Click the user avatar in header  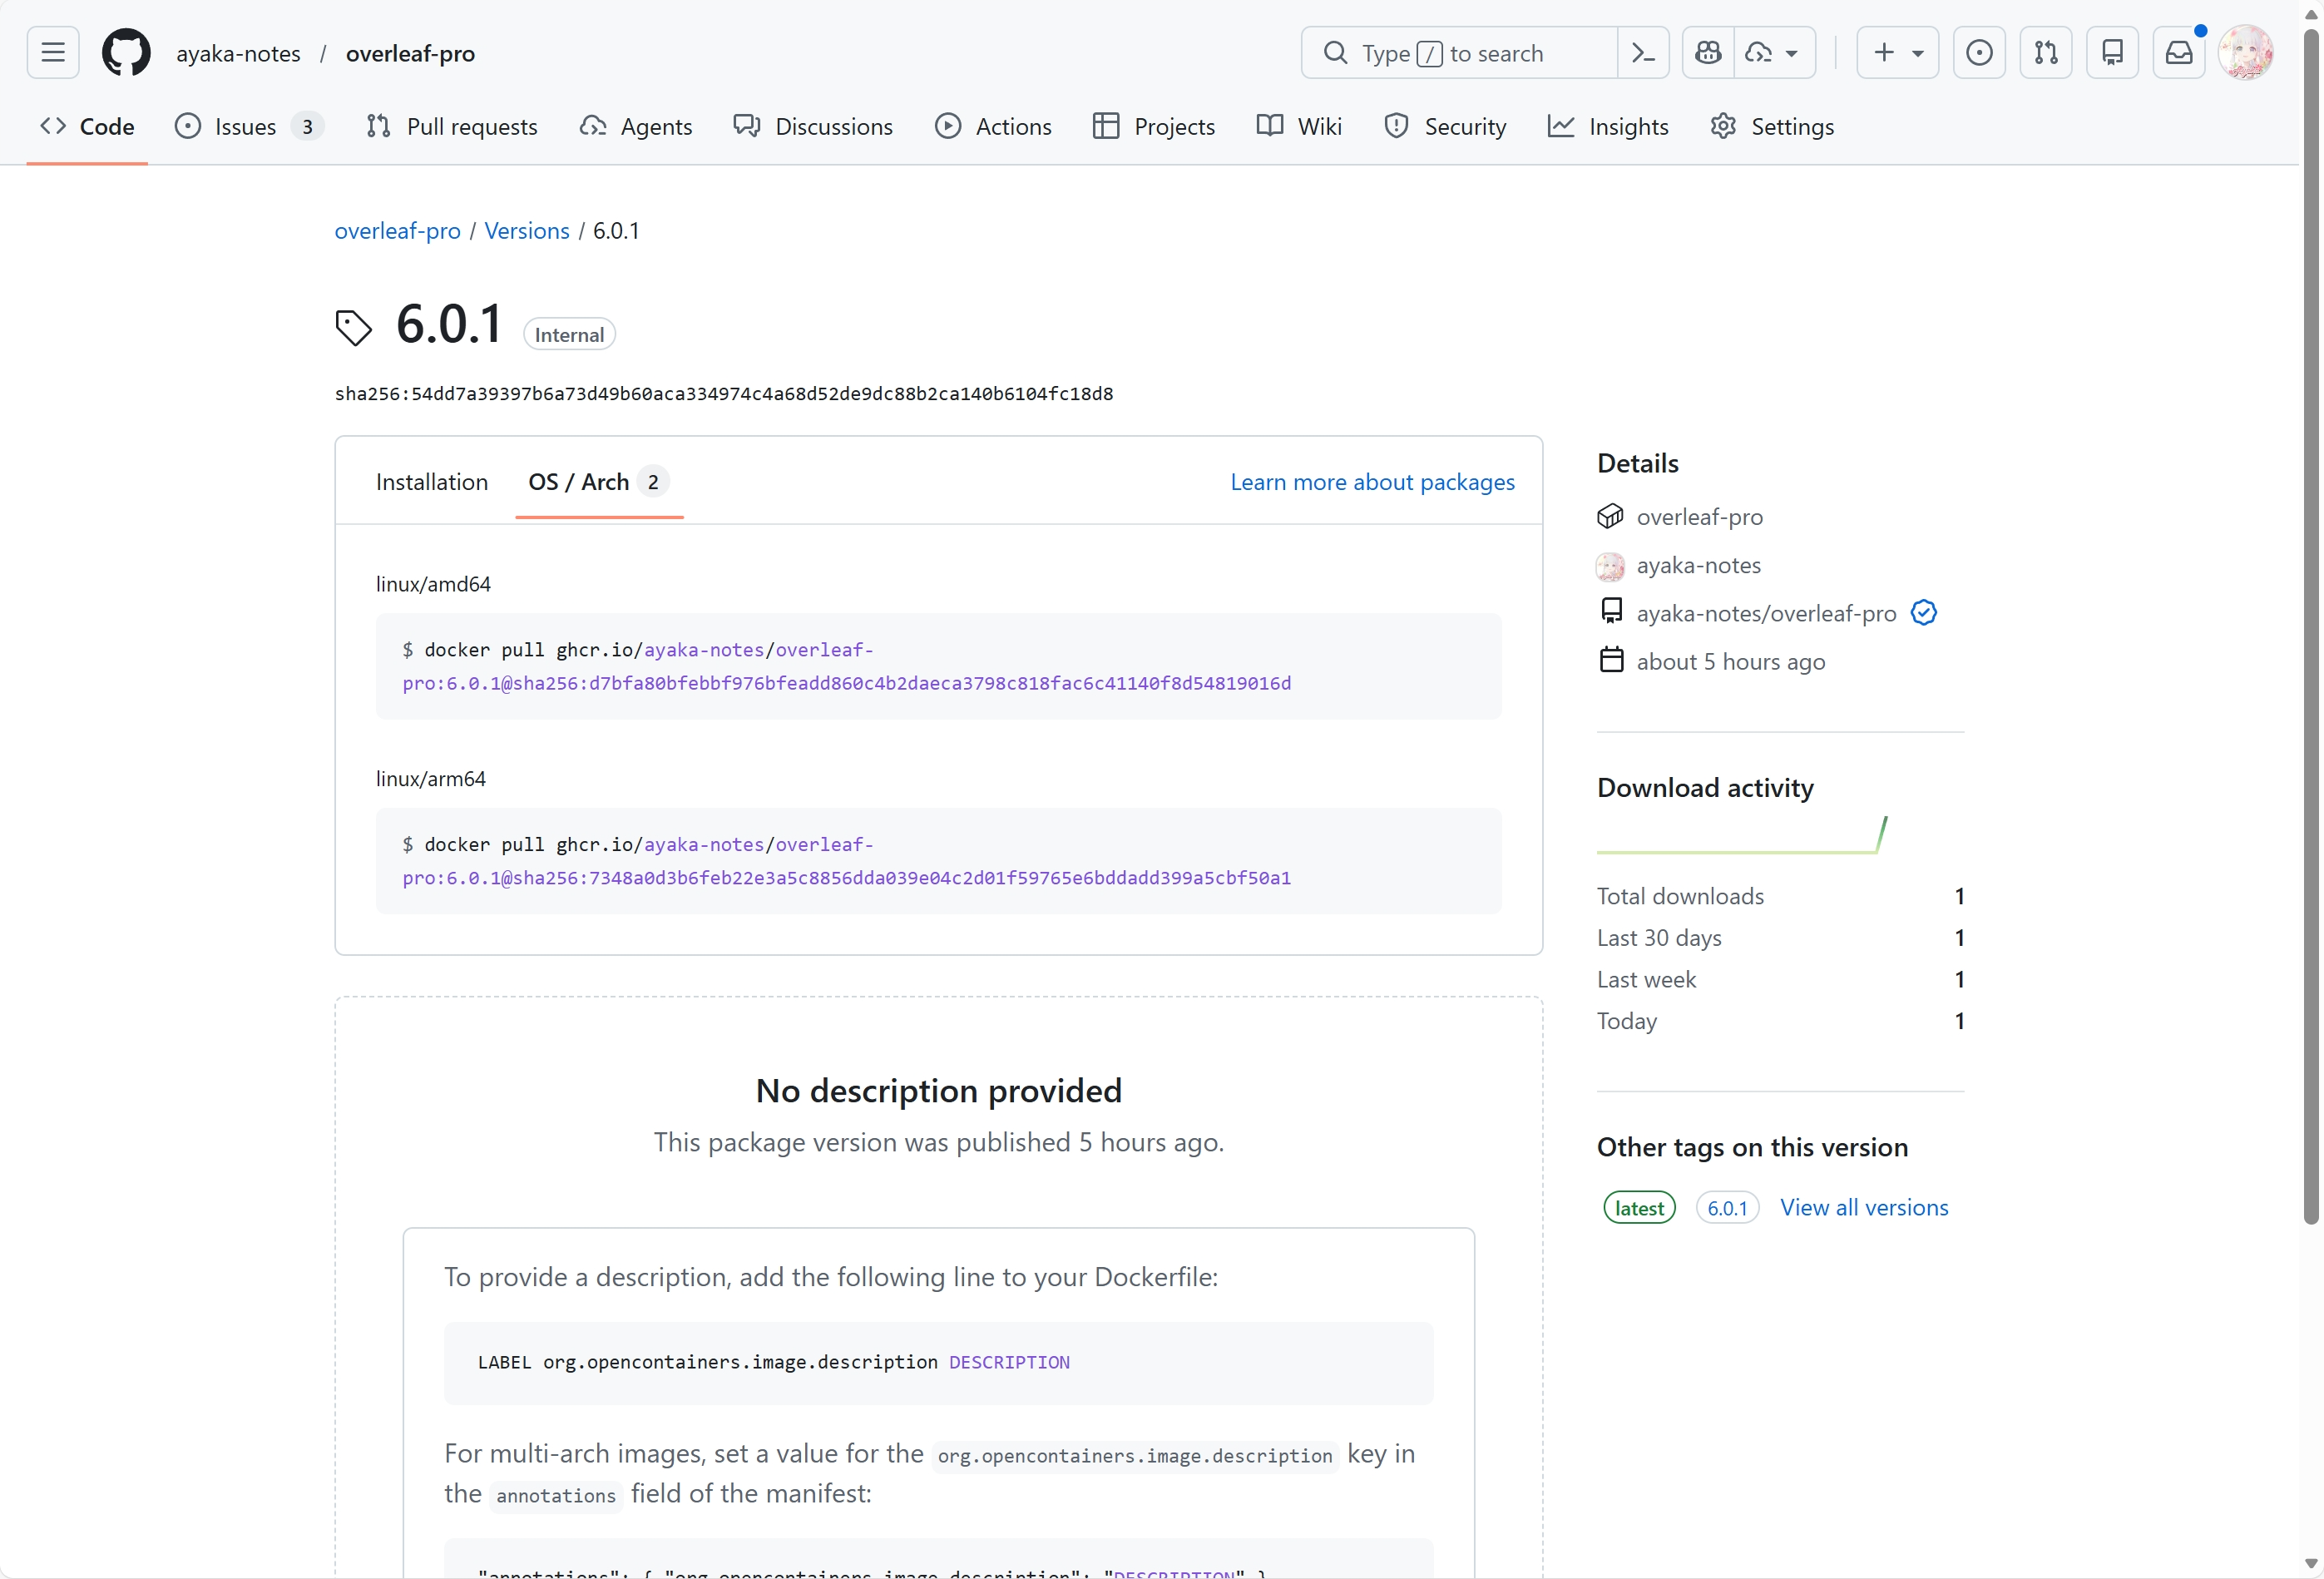pyautogui.click(x=2246, y=53)
